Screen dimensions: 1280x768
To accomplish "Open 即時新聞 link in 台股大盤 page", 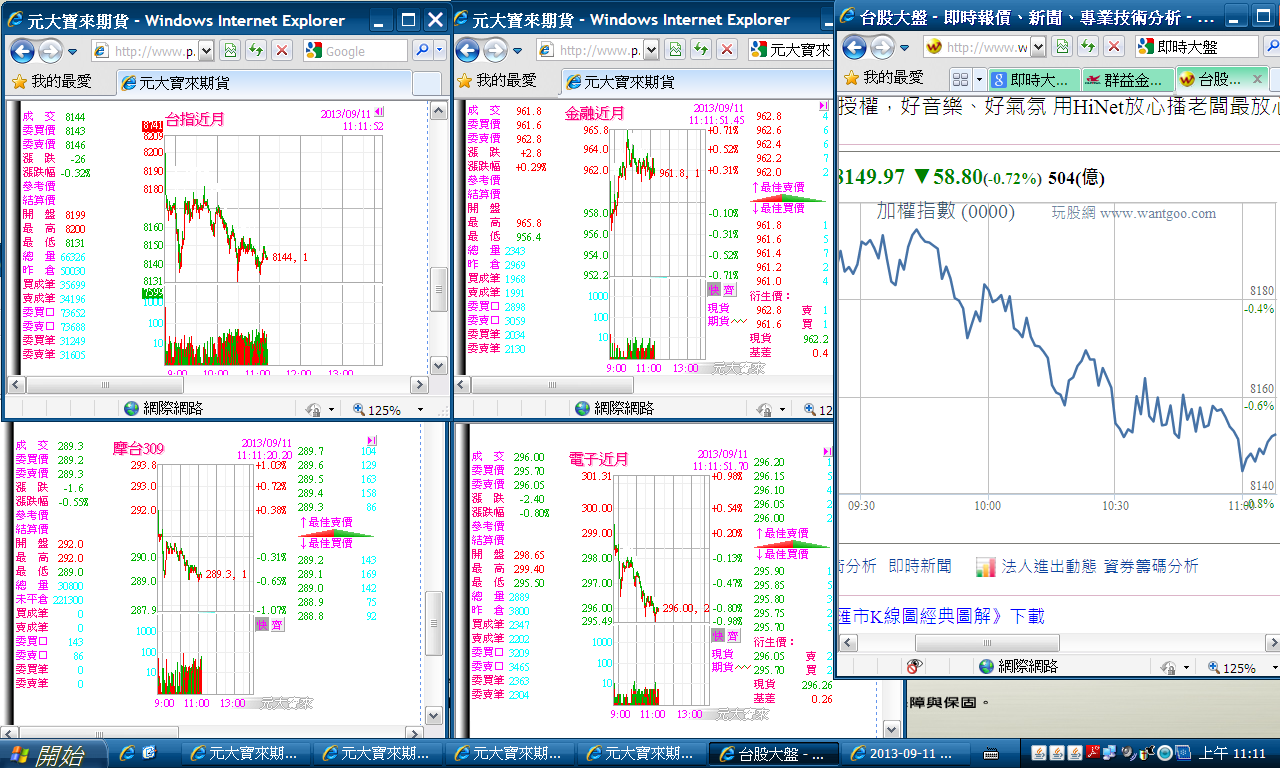I will 920,566.
